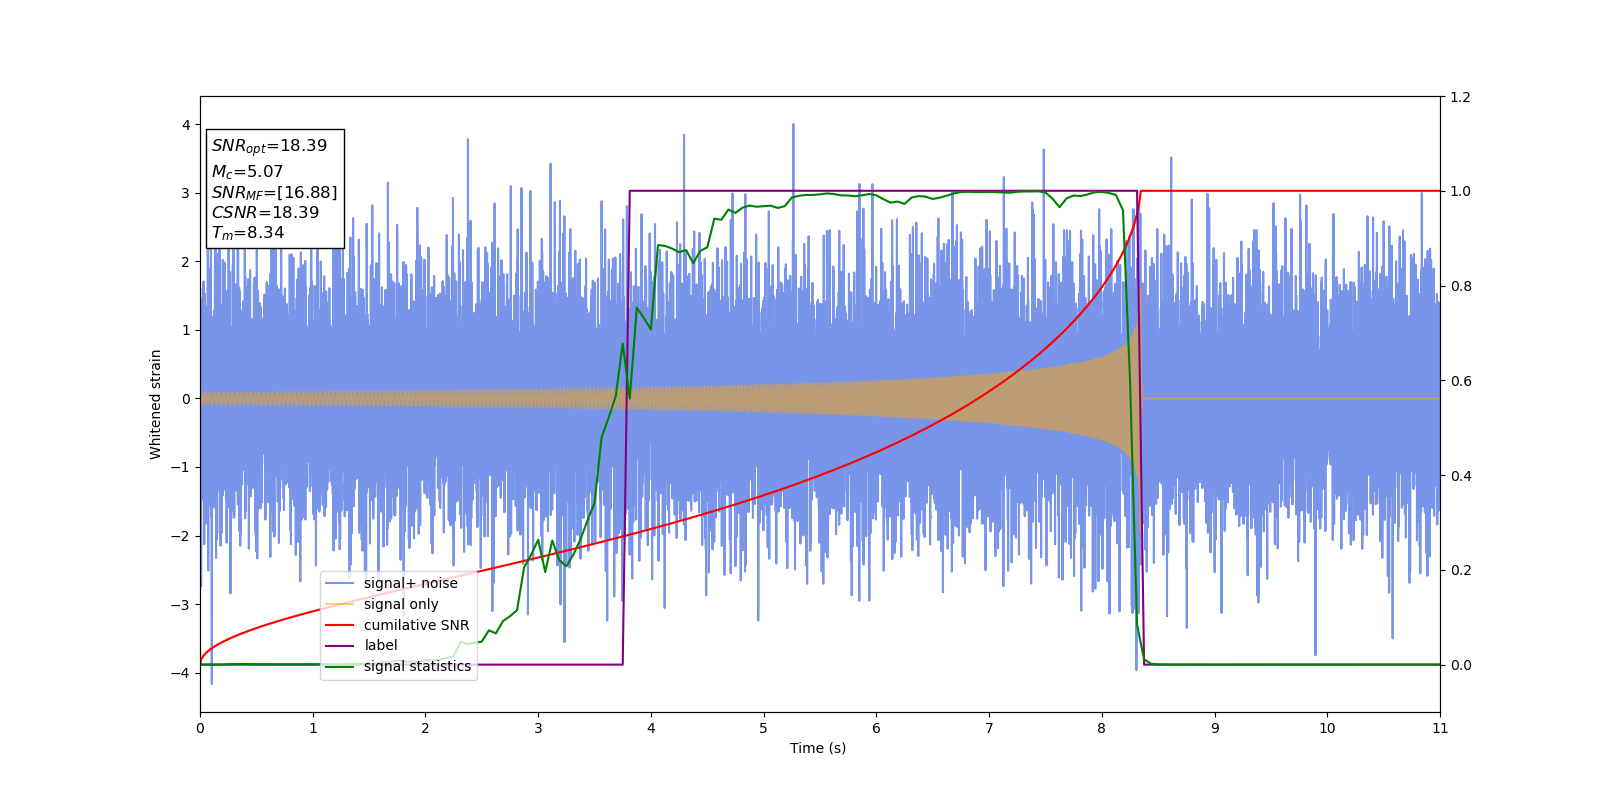This screenshot has height=800, width=1600.
Task: Click the x-axis tick label 11
Action: (1440, 728)
